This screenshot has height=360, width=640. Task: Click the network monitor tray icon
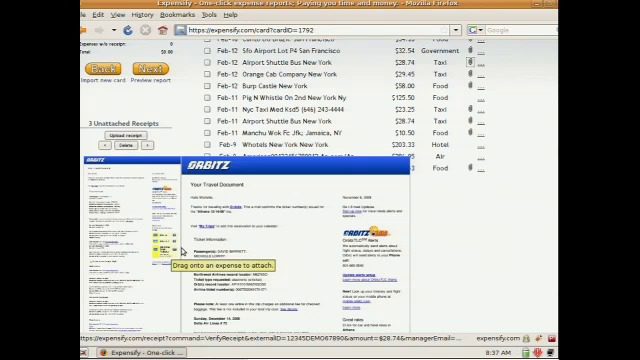[550, 353]
